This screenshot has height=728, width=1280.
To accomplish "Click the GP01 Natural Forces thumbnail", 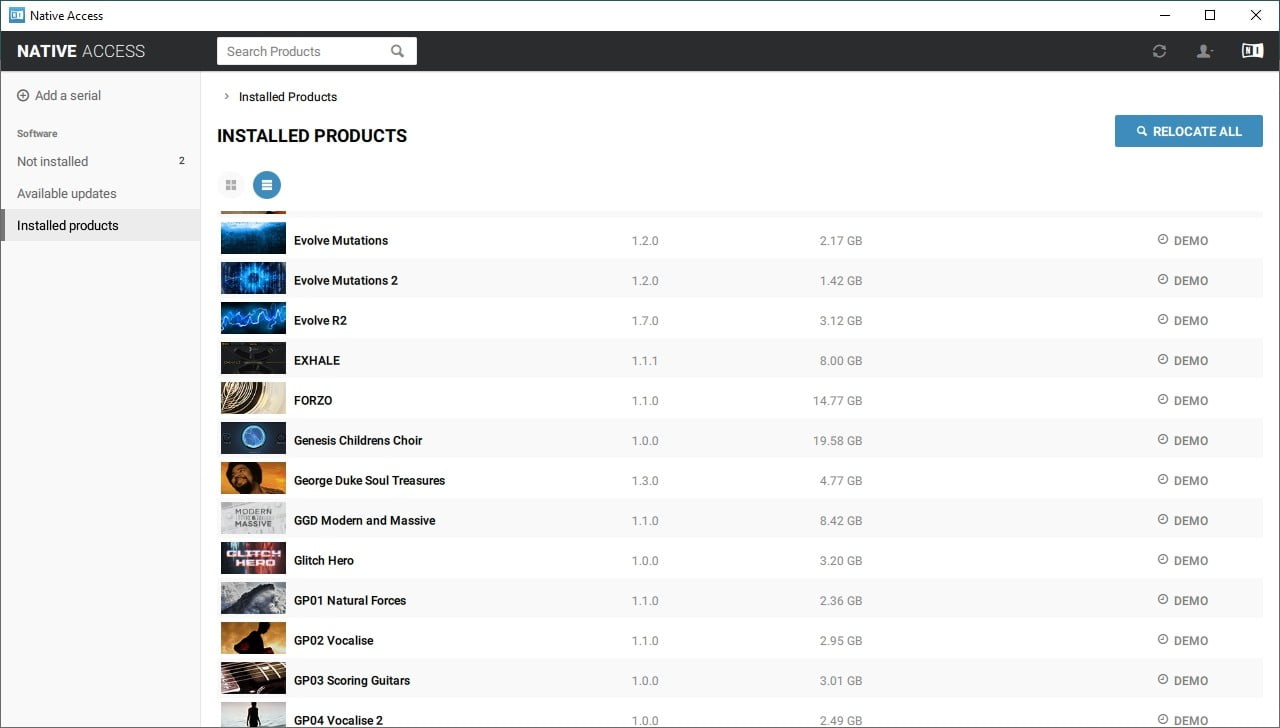I will coord(253,598).
